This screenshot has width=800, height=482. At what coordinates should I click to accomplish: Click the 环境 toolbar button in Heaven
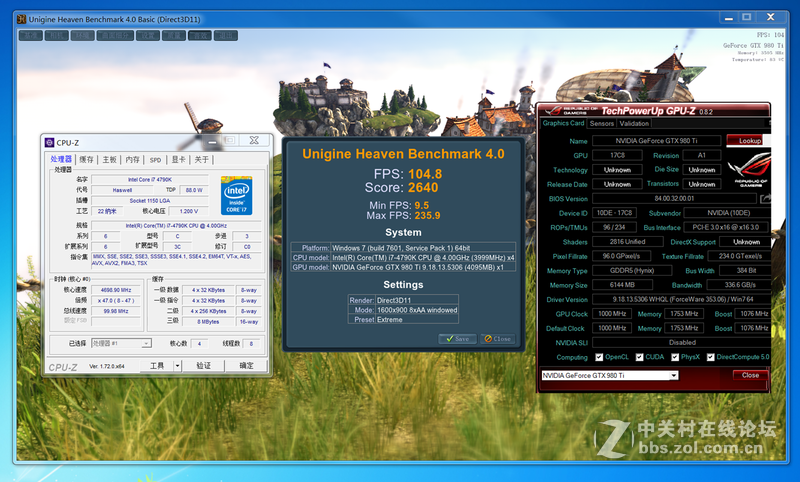(82, 35)
